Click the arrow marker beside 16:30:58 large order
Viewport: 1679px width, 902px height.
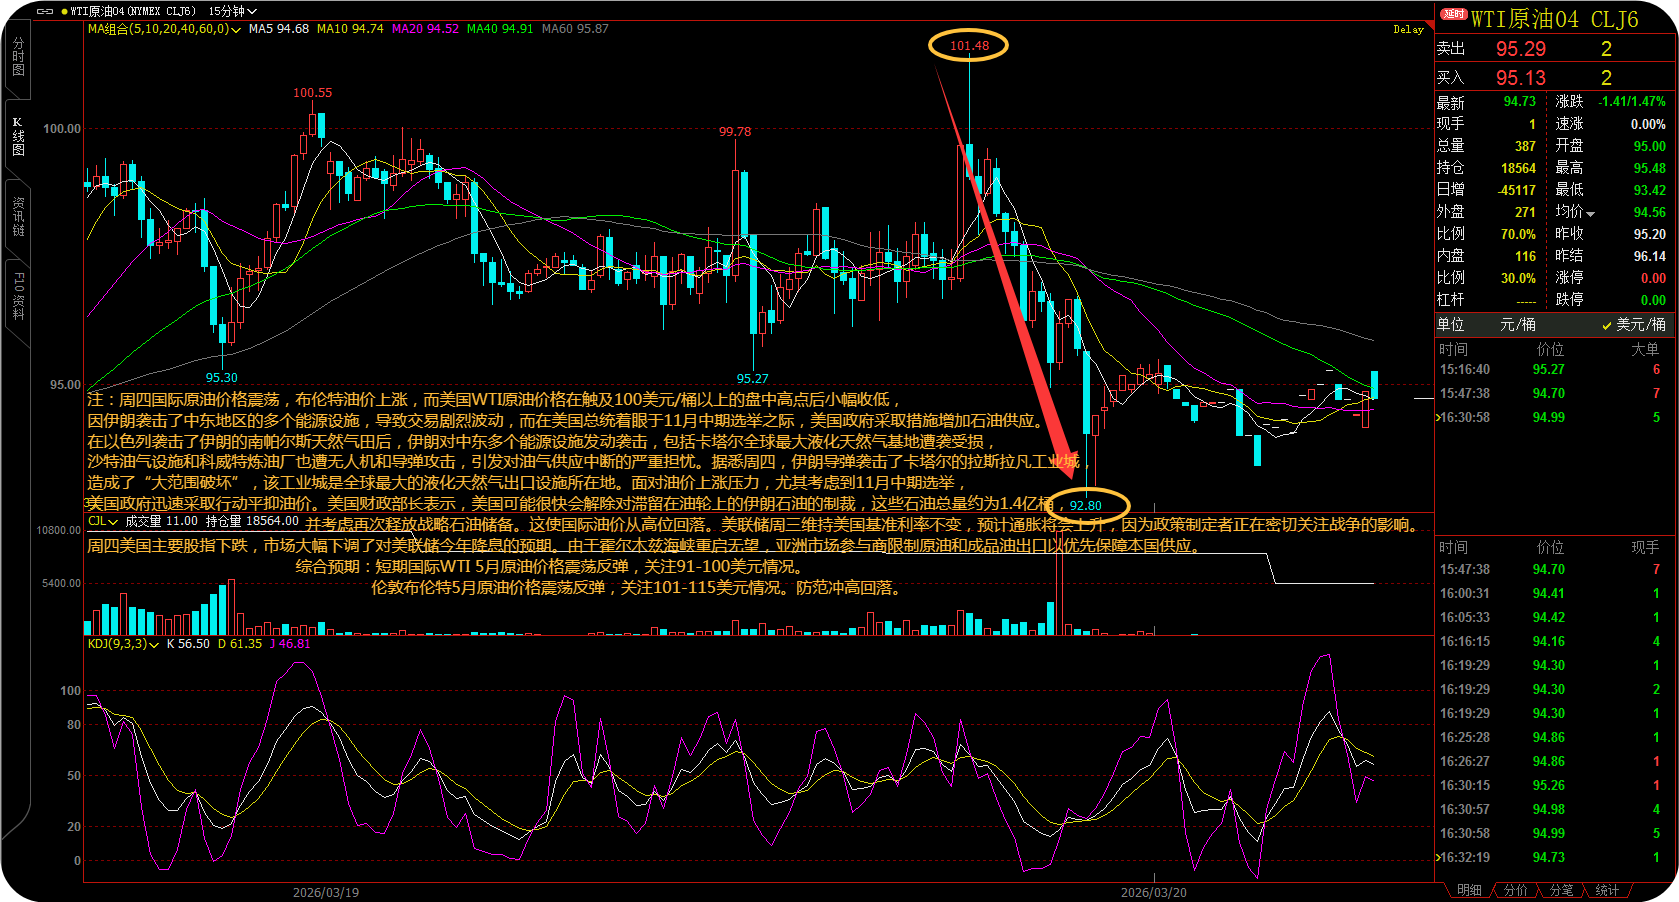coord(1437,417)
